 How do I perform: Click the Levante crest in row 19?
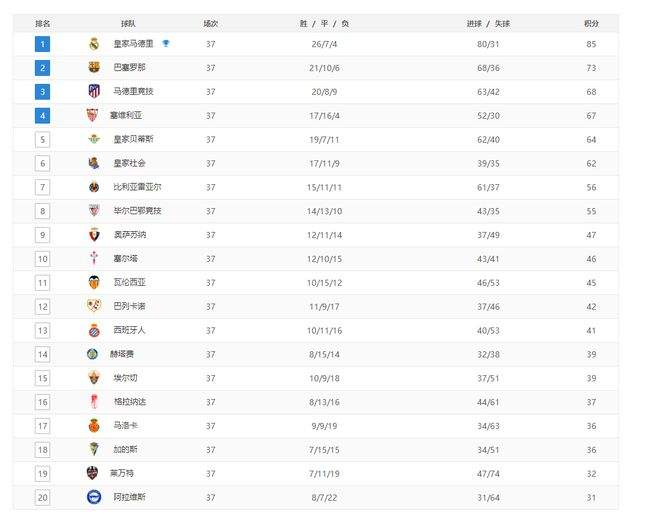(92, 473)
